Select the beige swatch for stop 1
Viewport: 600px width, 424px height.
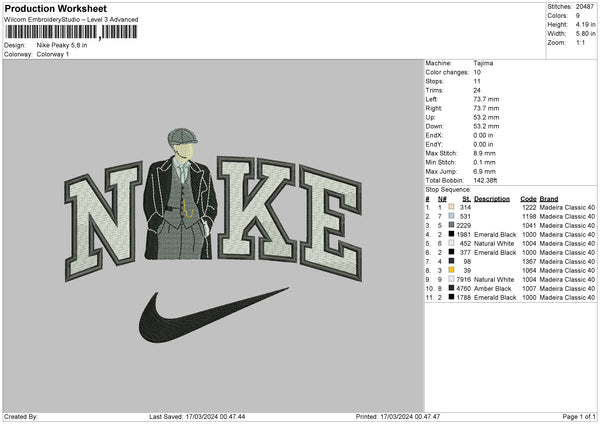pos(452,205)
